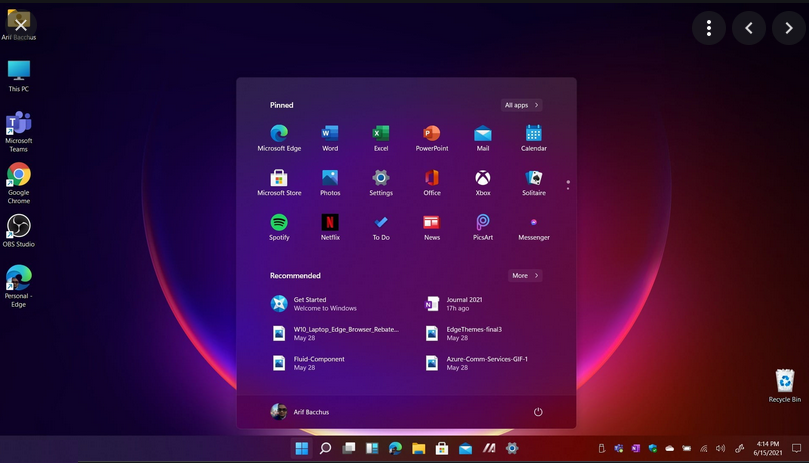This screenshot has width=809, height=463.
Task: Select Google Chrome desktop shortcut
Action: click(19, 183)
